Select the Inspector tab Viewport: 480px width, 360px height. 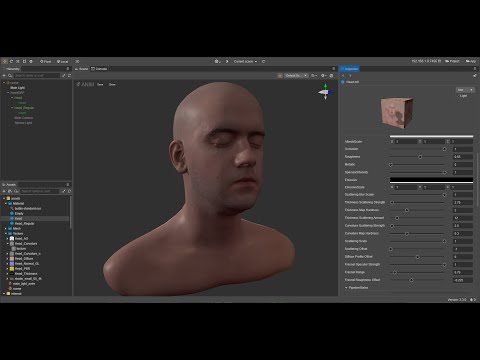point(349,69)
